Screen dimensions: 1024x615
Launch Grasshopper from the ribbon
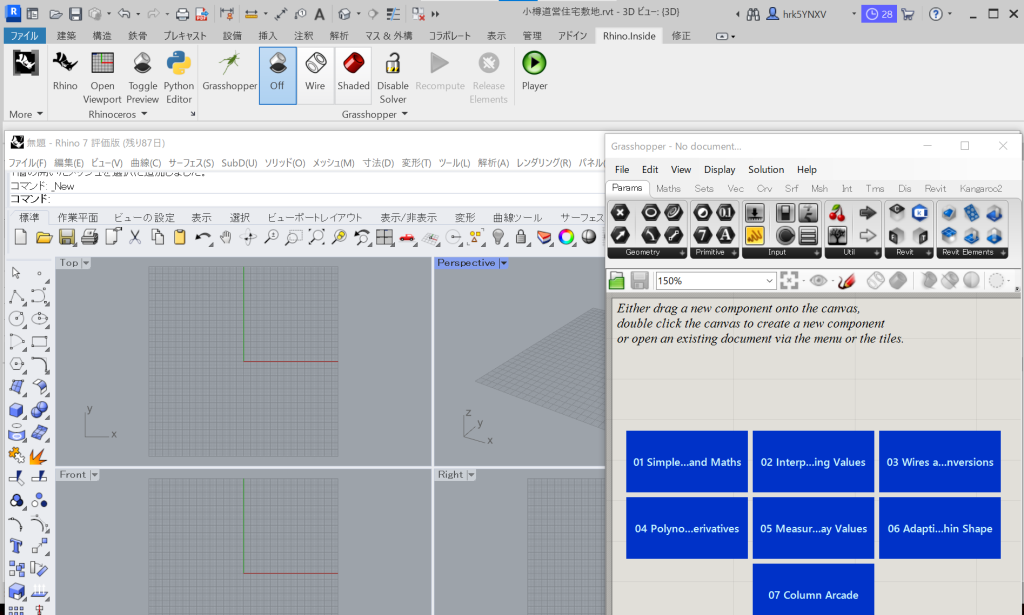pos(229,72)
